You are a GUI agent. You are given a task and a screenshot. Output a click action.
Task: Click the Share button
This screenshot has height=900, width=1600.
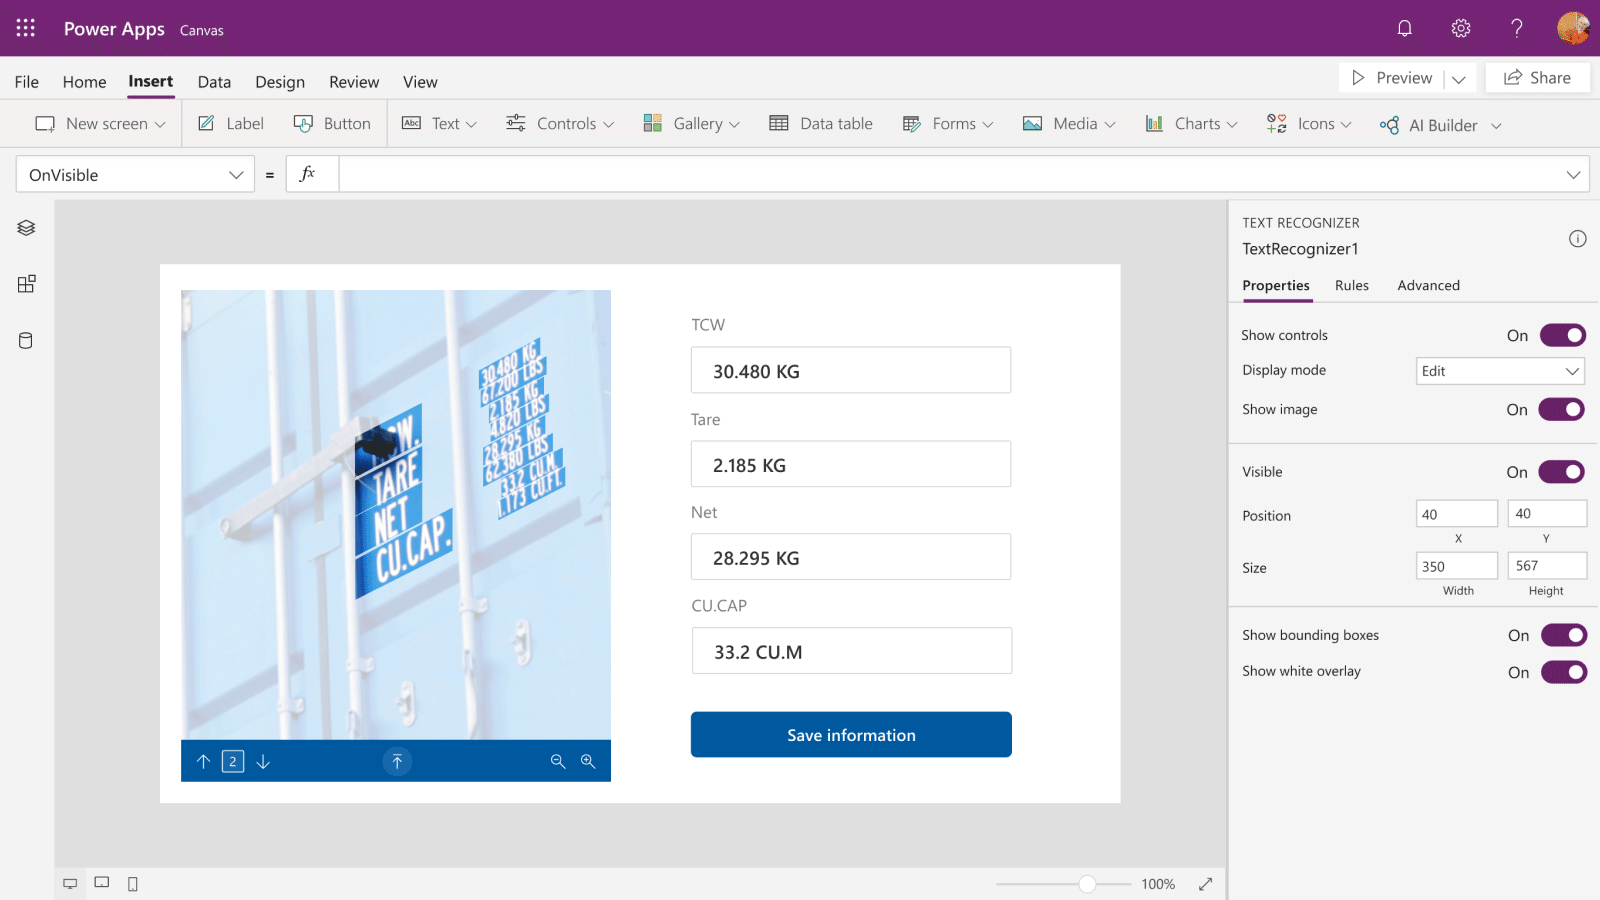1537,78
